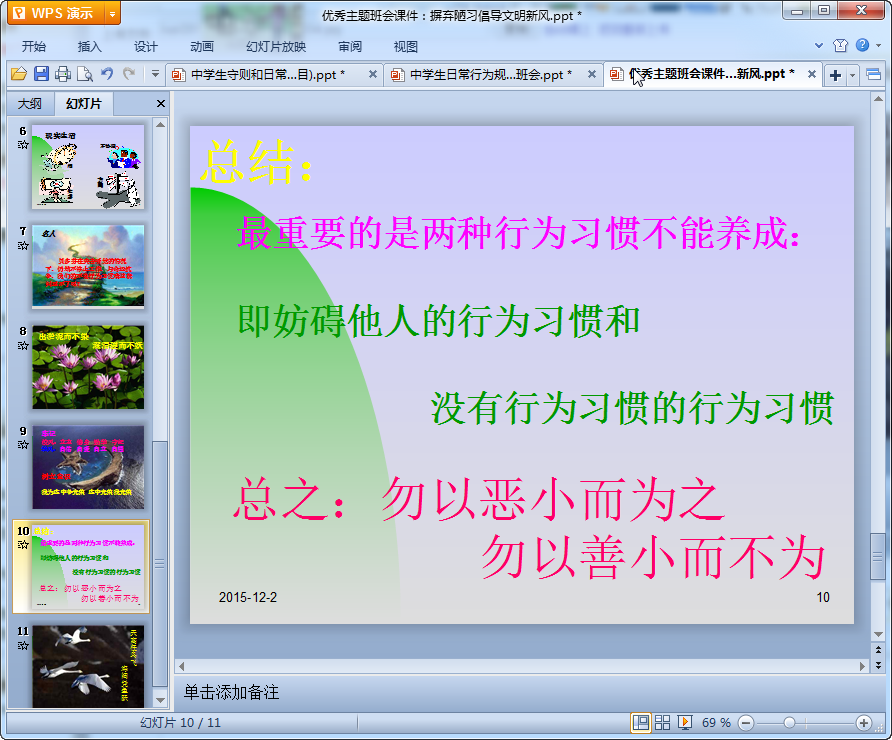Add a new document tab
Viewport: 892px width, 740px height.
[x=835, y=75]
